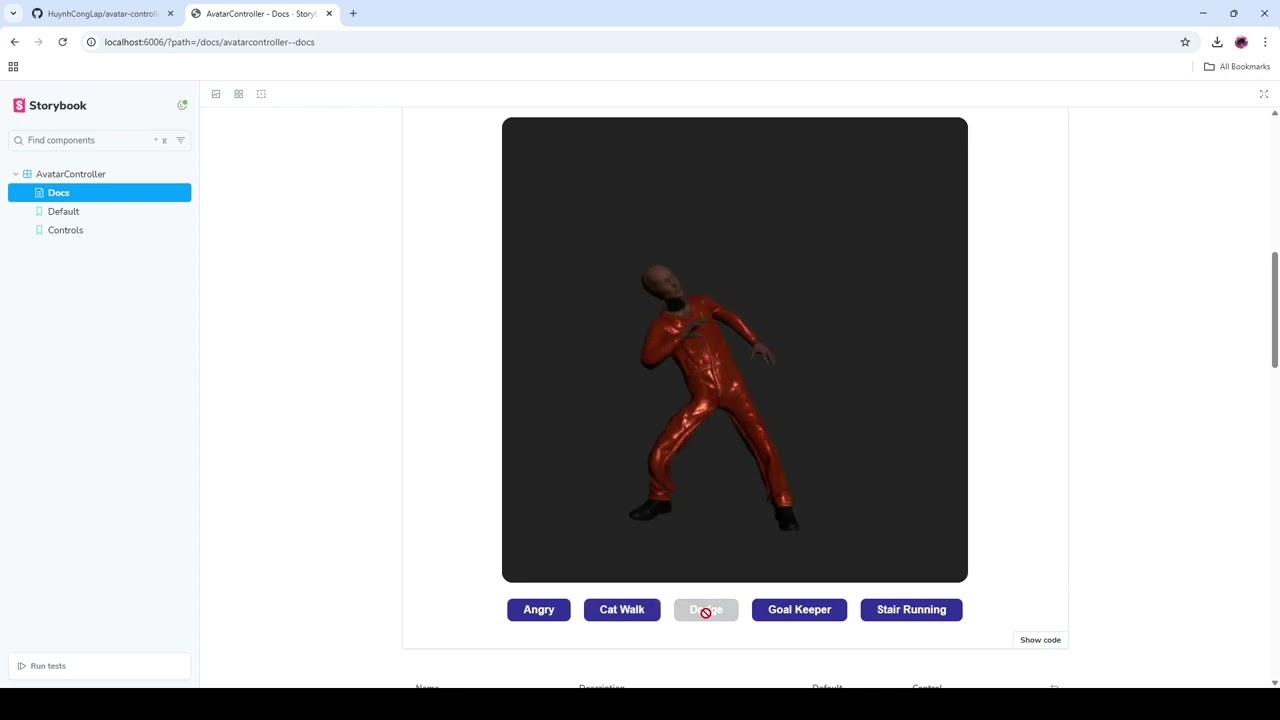
Task: Open the Chrome three-dot menu
Action: click(1265, 42)
